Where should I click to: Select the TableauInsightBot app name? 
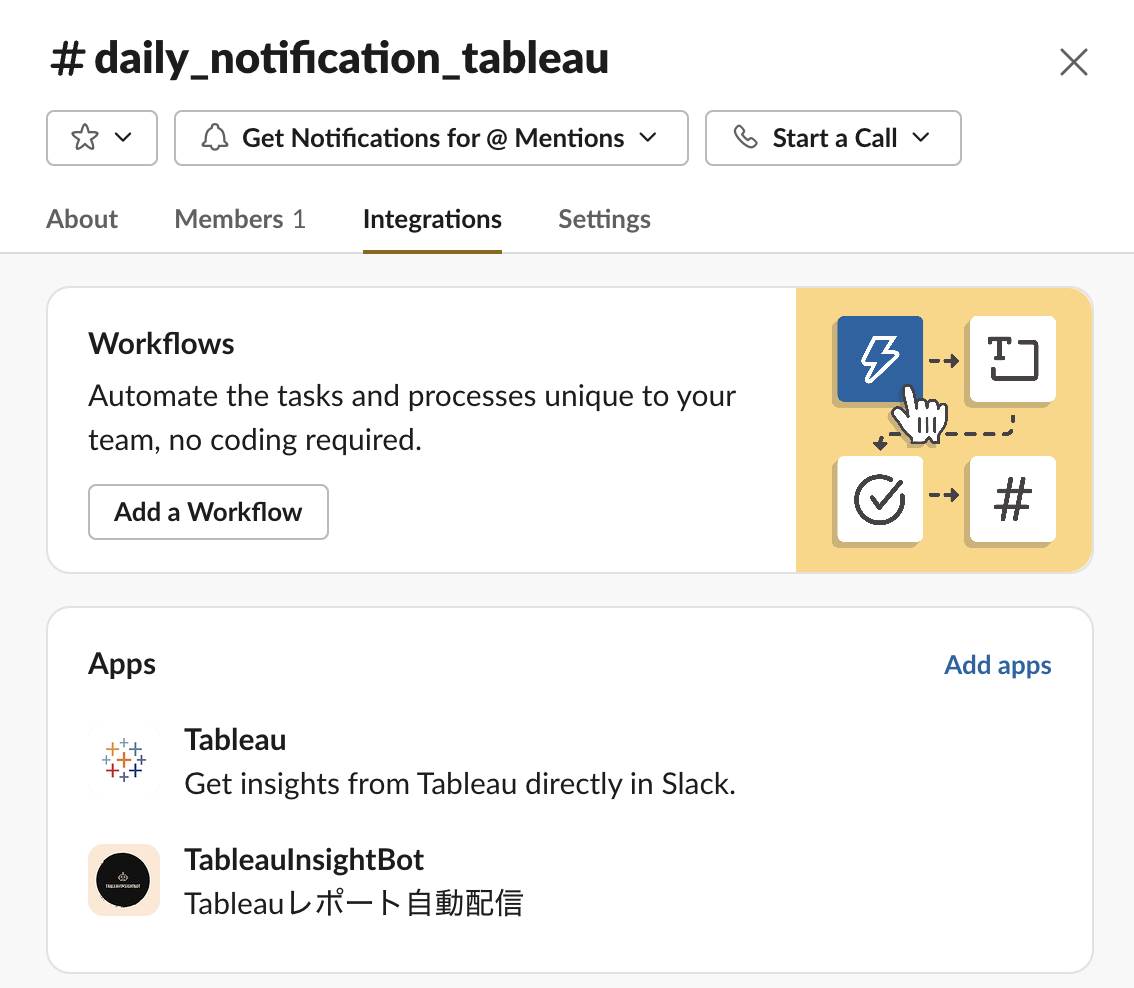pyautogui.click(x=304, y=860)
